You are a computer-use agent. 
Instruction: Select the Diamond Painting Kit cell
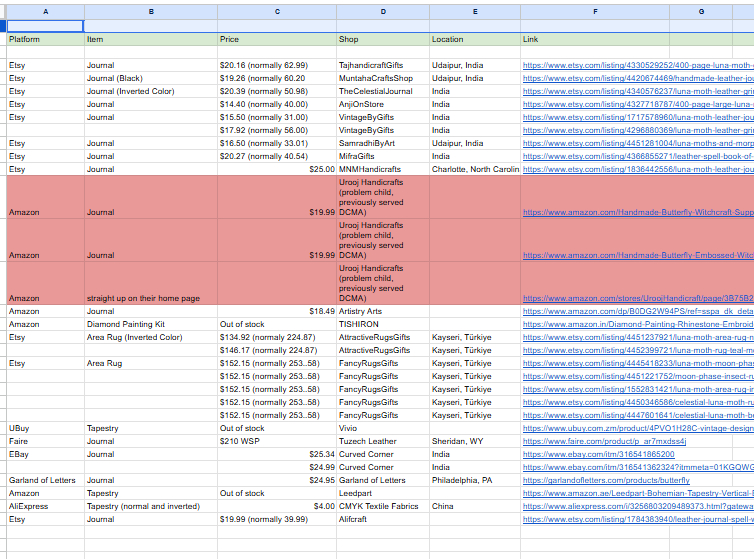124,324
